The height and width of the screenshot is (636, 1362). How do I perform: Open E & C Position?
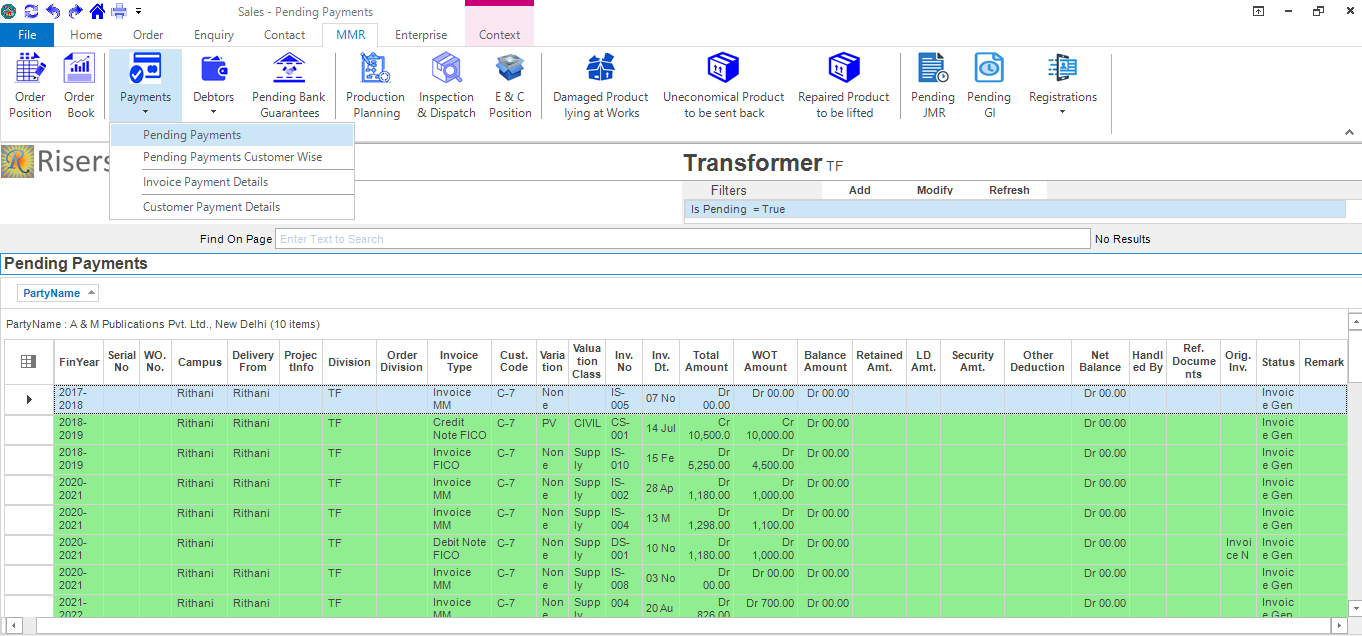[510, 86]
